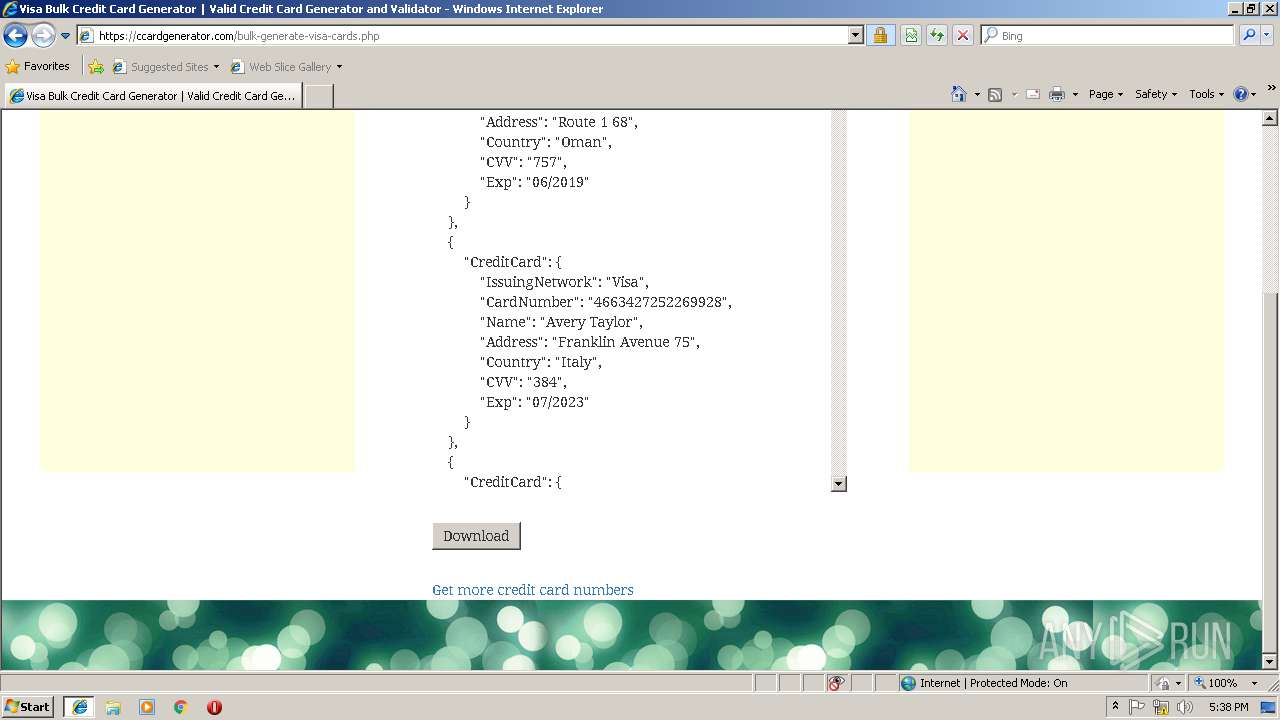Click the "Exp": "07/2023" line

click(x=535, y=402)
